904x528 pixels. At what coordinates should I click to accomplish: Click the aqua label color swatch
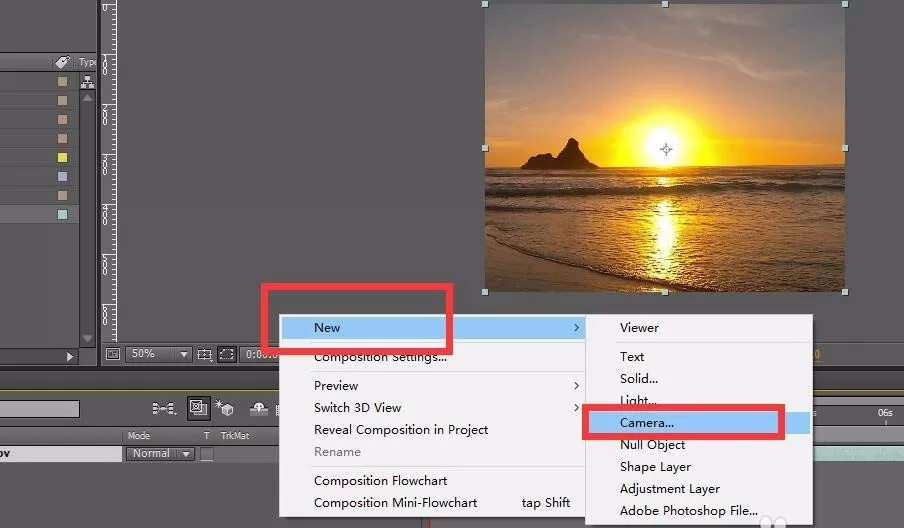[x=62, y=214]
